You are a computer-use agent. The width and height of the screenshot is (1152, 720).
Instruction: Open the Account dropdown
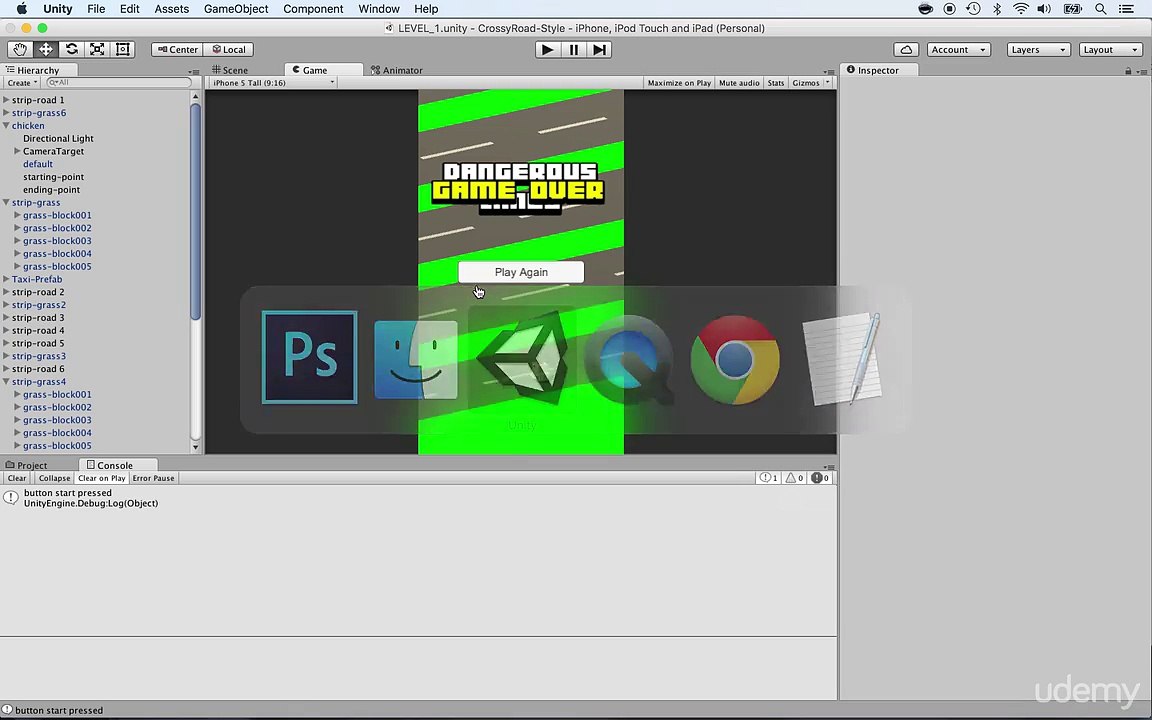point(959,49)
